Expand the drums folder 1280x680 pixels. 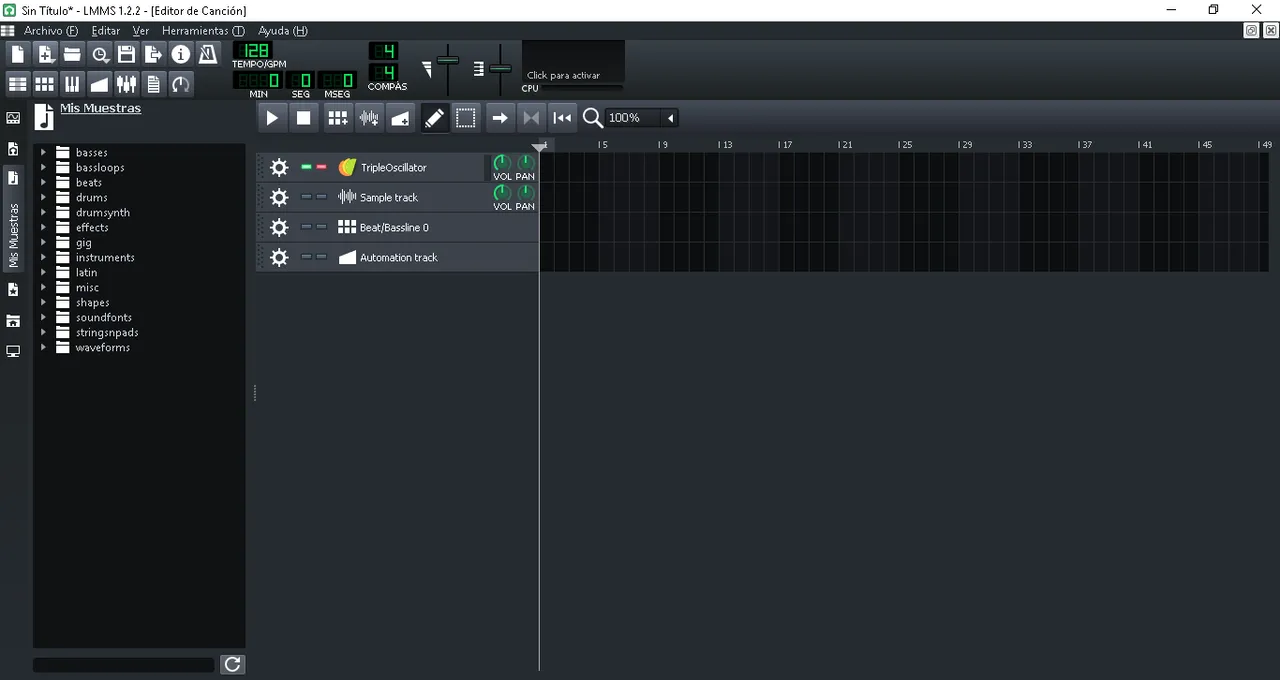pyautogui.click(x=43, y=198)
